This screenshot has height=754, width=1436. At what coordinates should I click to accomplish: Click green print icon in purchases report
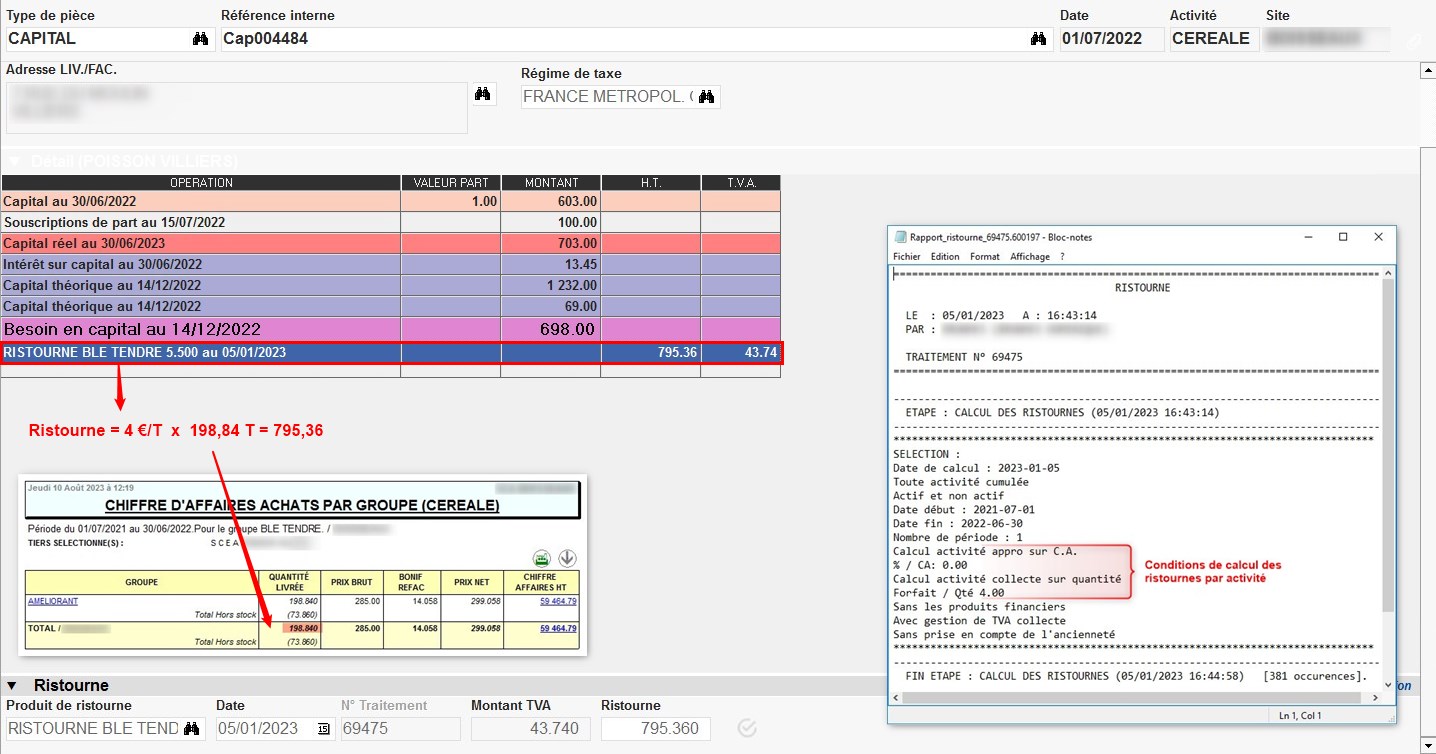[541, 558]
